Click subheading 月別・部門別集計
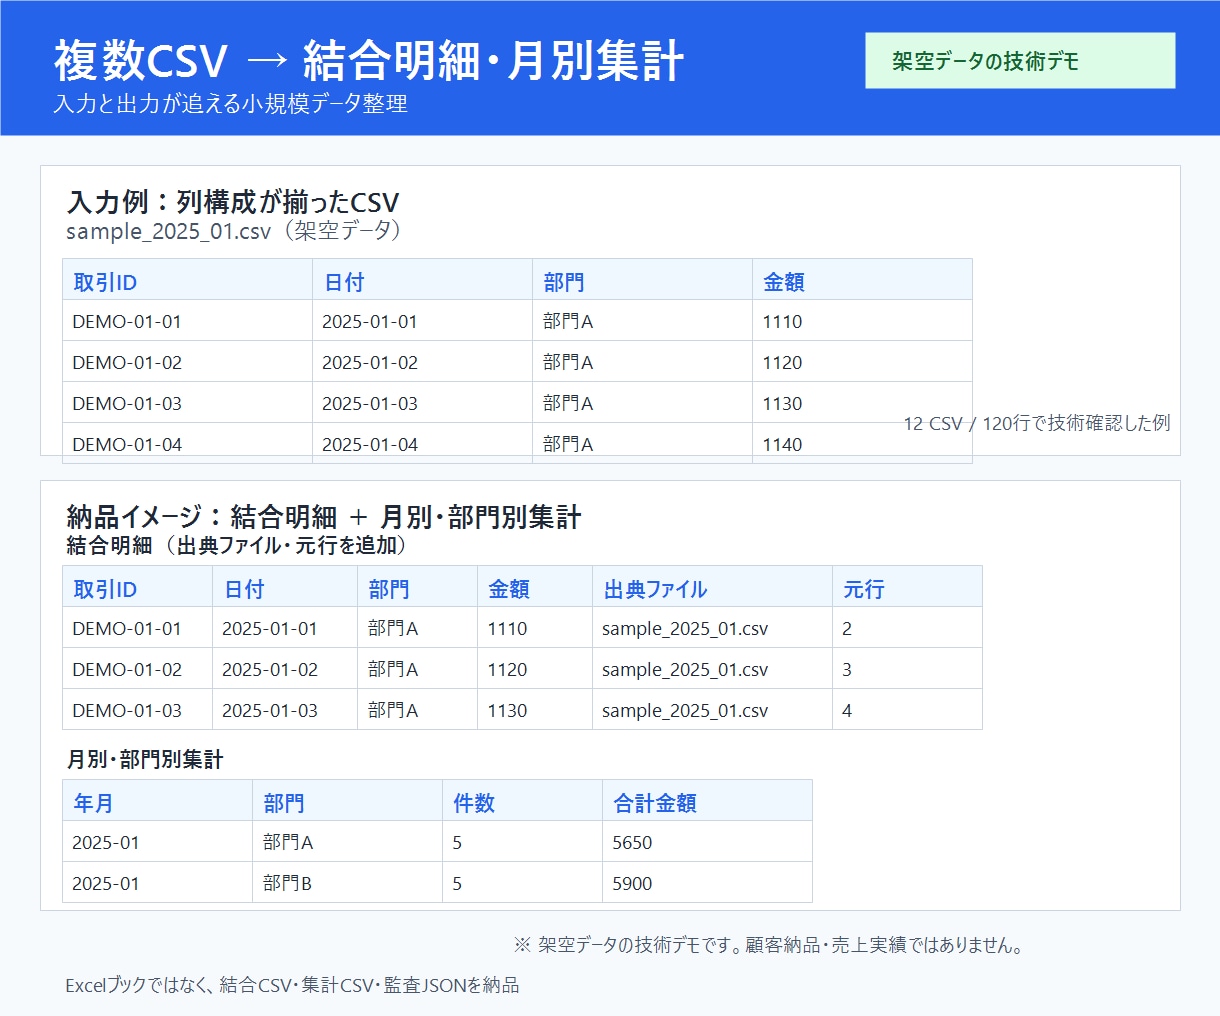 click(x=145, y=760)
